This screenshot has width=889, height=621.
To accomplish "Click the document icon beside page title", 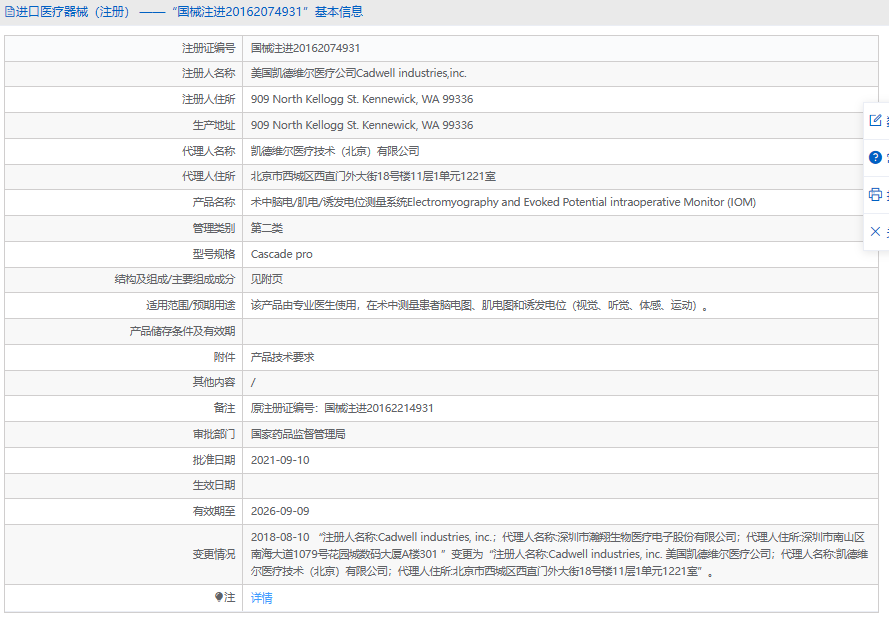I will pos(10,12).
